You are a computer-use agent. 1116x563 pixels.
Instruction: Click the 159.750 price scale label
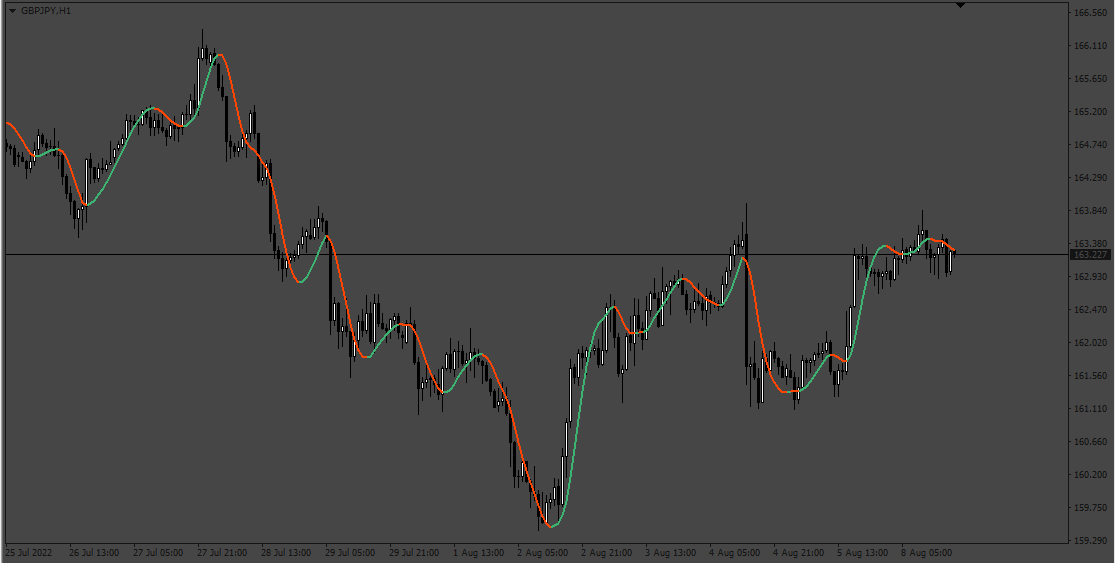tap(1090, 507)
